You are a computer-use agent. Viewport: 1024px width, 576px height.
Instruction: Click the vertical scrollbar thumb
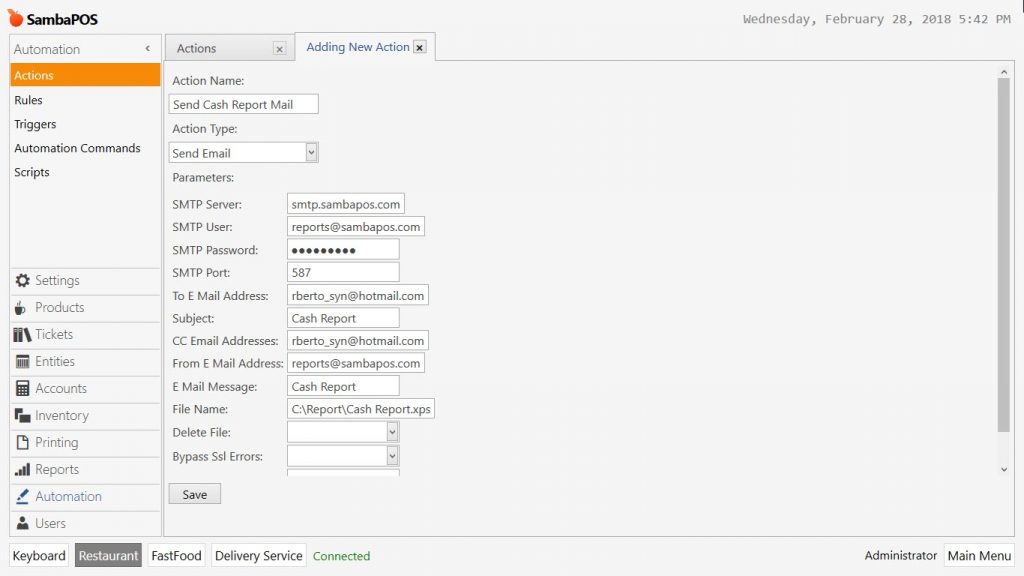(x=1004, y=255)
